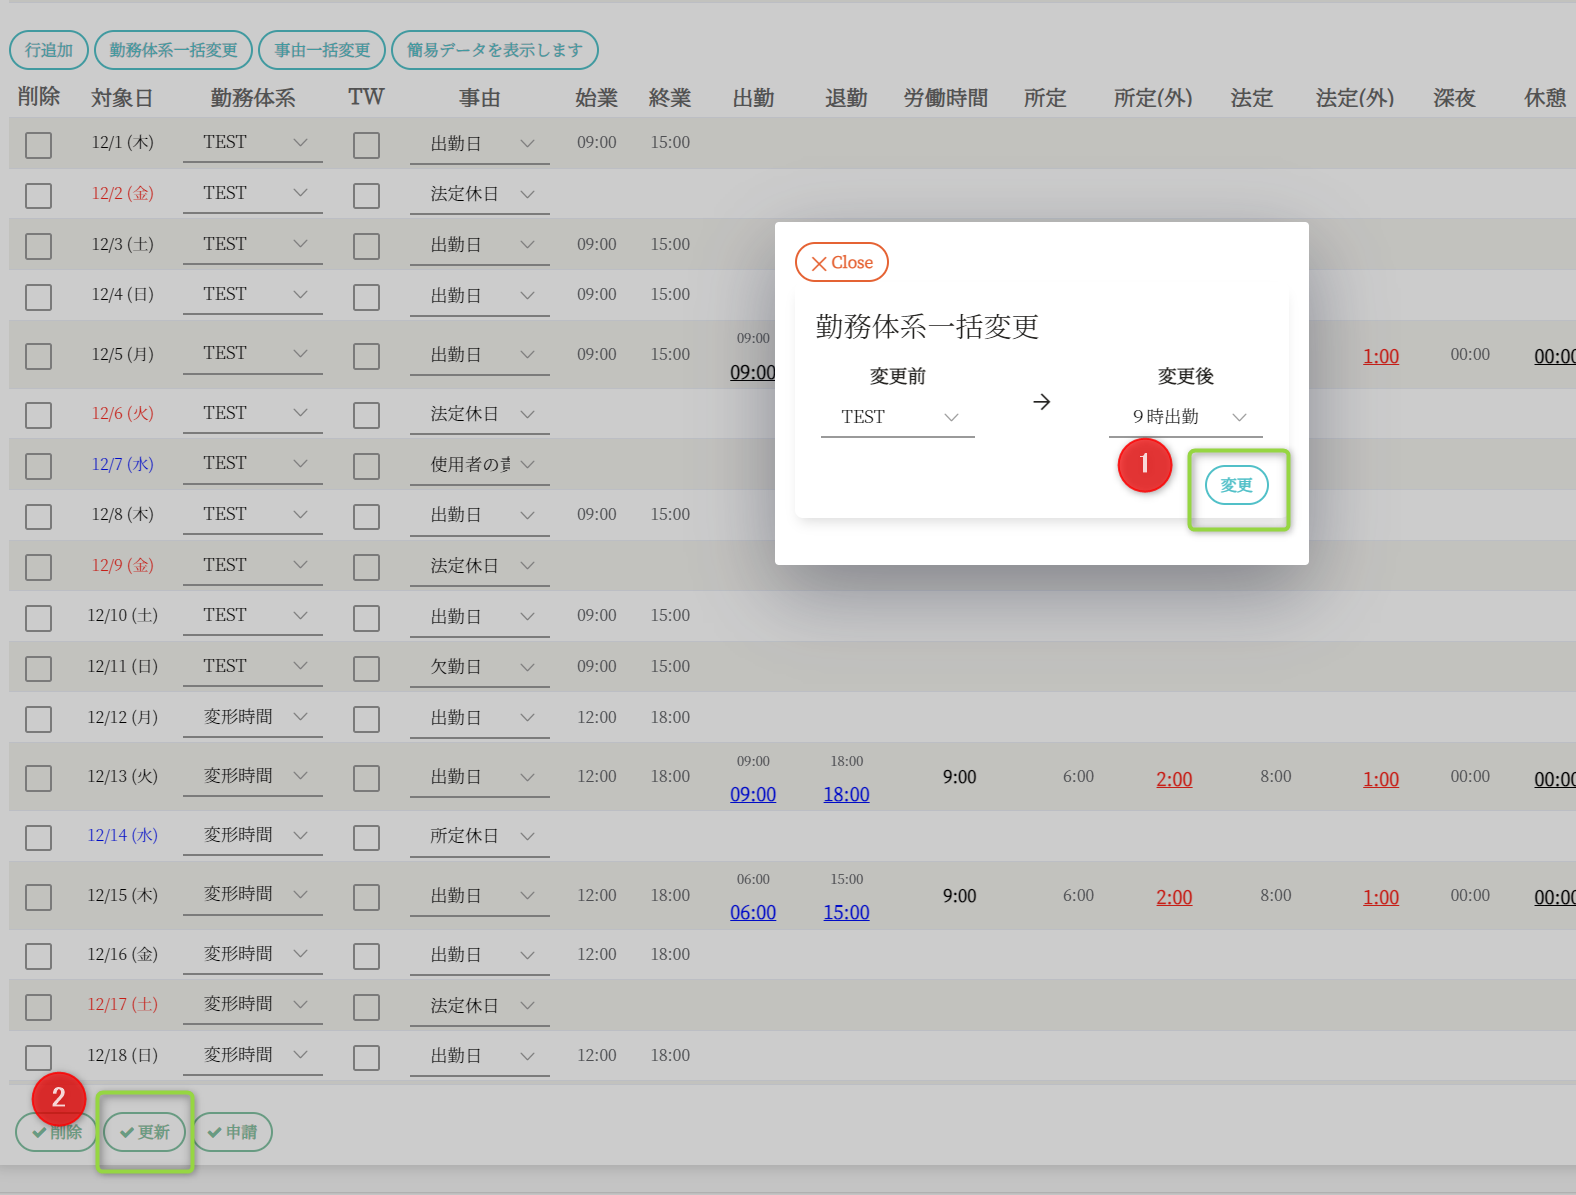
Task: Click the 15:00 退勤 link on 12/15
Action: pyautogui.click(x=846, y=912)
